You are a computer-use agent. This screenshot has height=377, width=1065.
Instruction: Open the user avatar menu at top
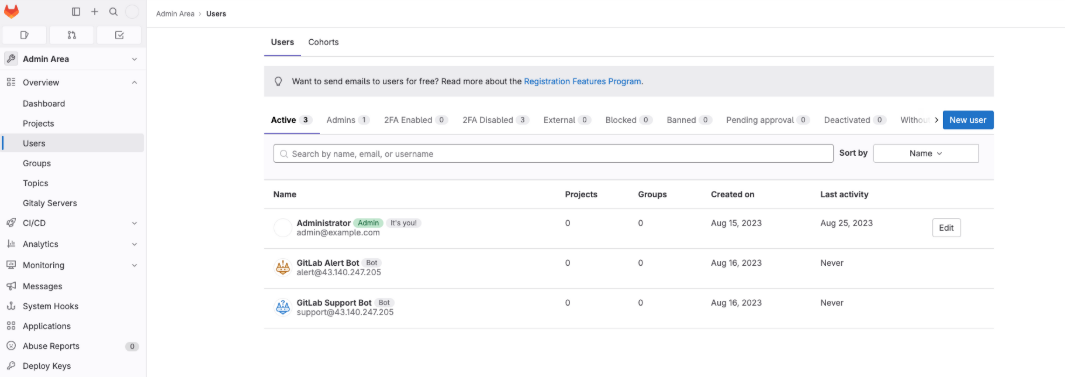tap(132, 12)
